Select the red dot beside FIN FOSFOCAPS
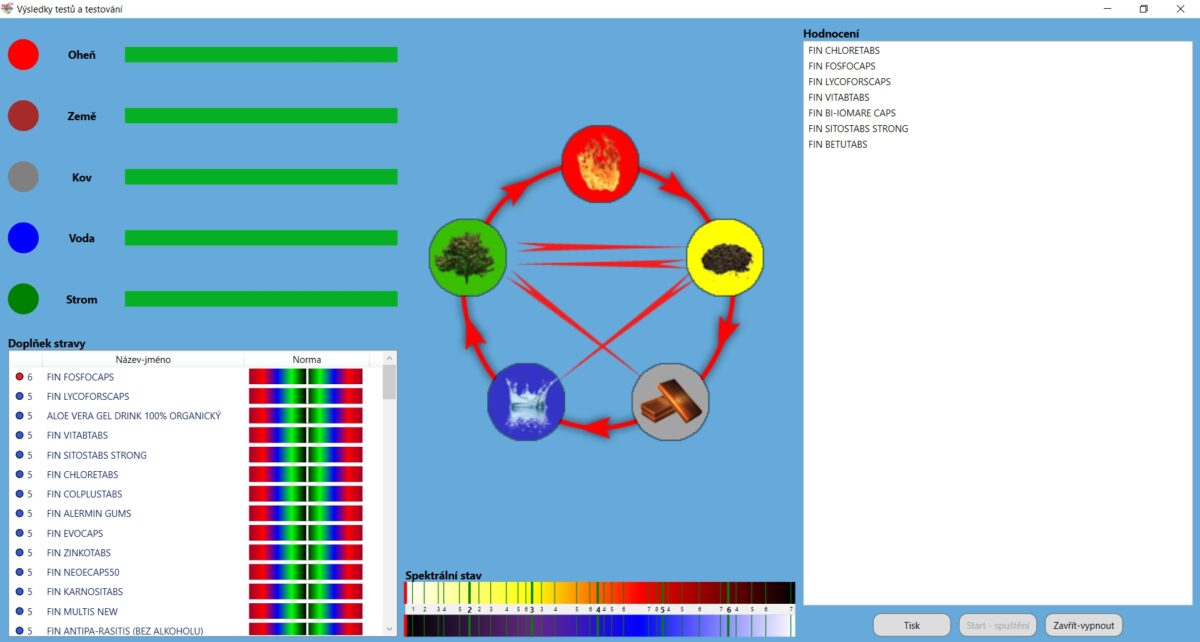The height and width of the screenshot is (642, 1200). (19, 377)
